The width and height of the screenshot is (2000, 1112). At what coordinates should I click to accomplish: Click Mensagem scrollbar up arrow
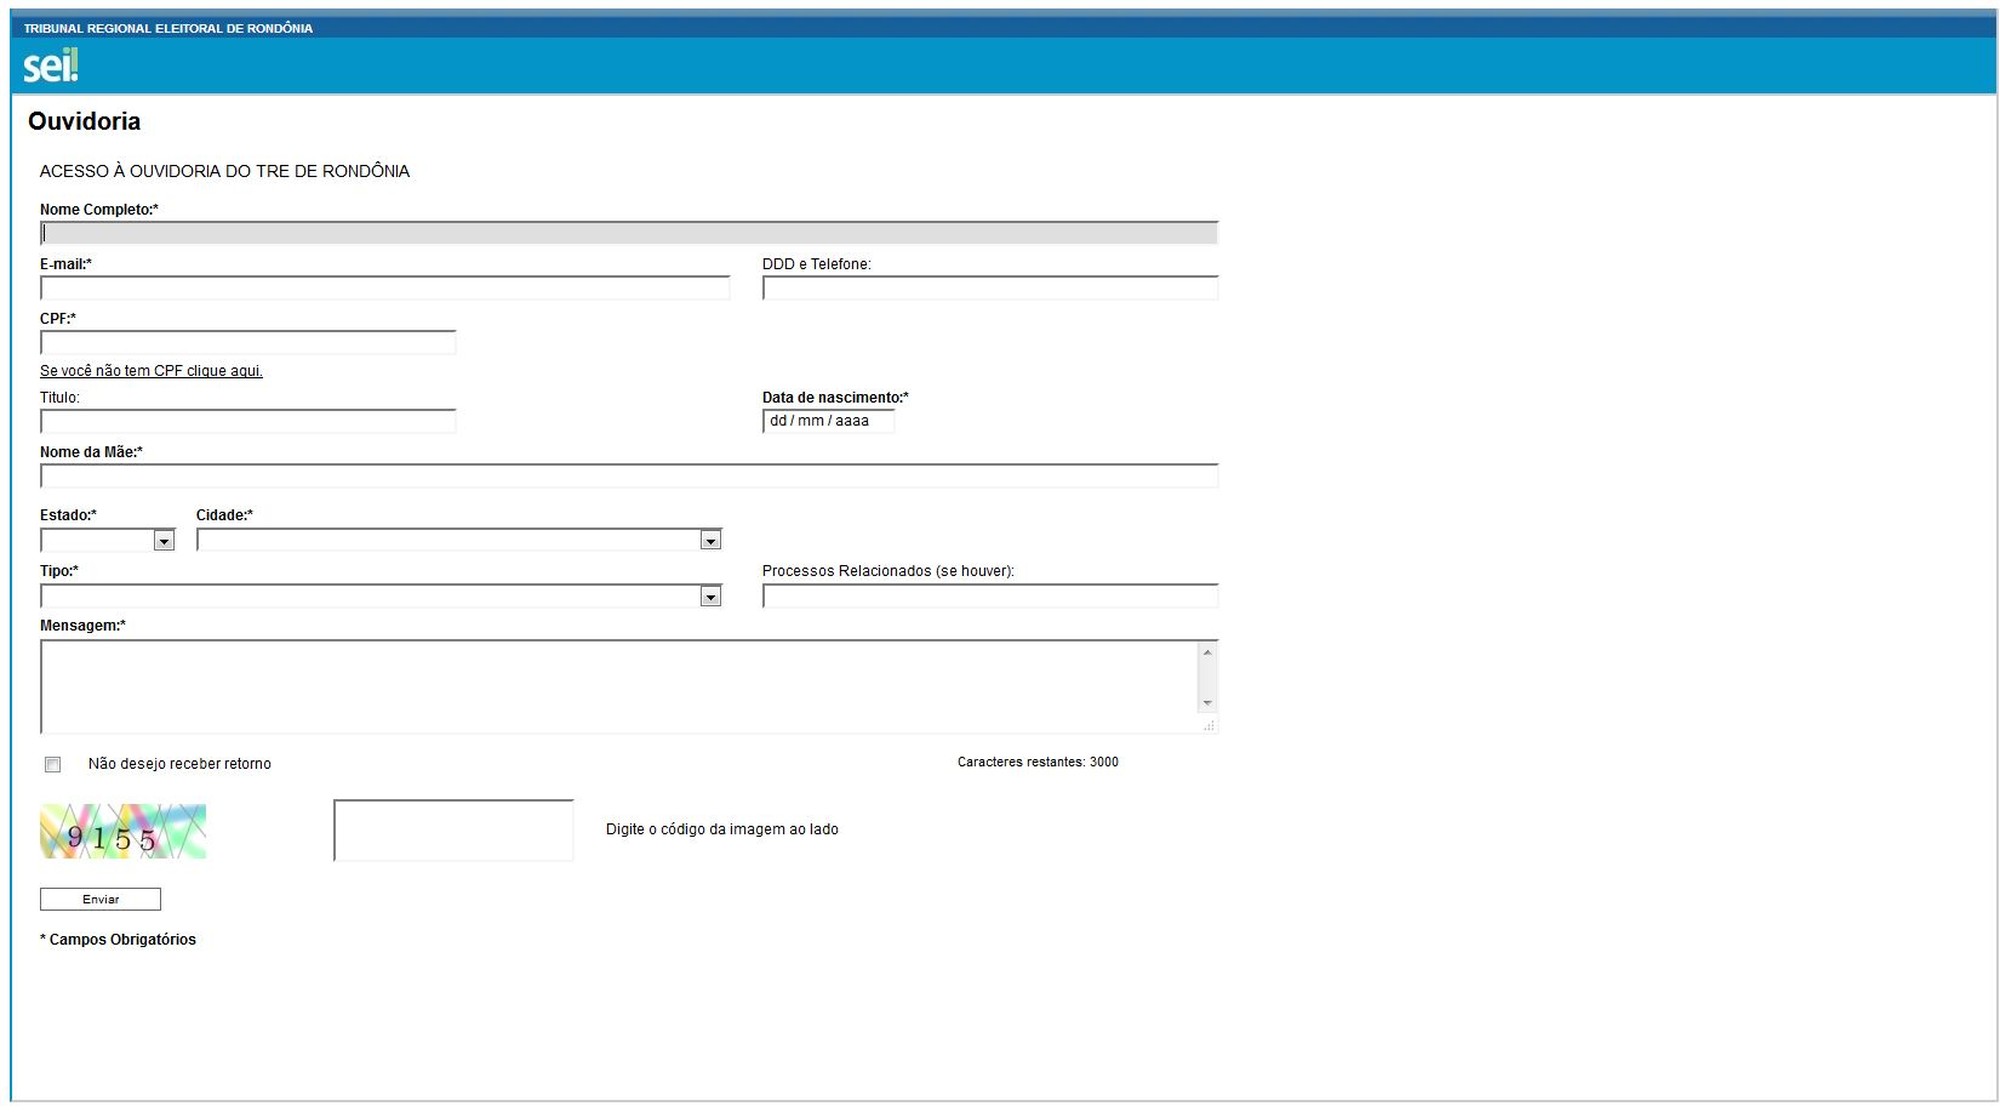click(1207, 653)
